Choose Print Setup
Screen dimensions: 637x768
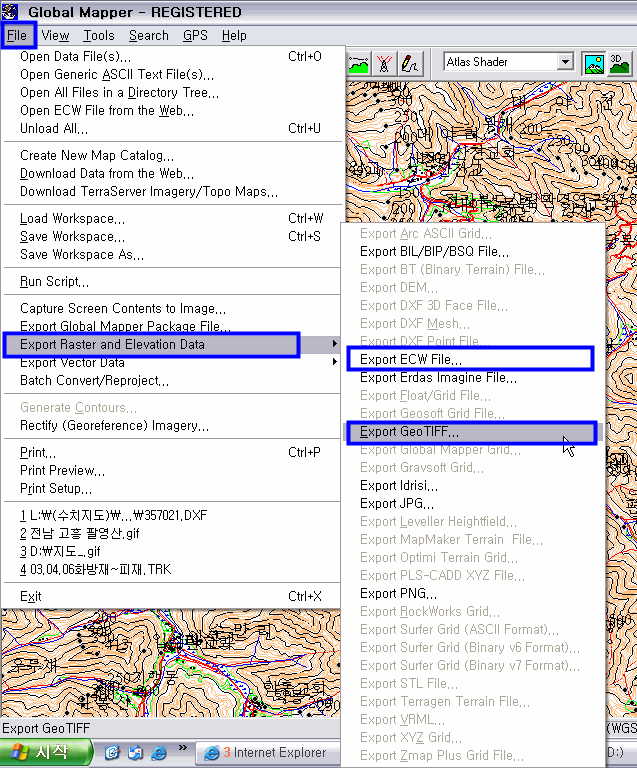(x=171, y=489)
